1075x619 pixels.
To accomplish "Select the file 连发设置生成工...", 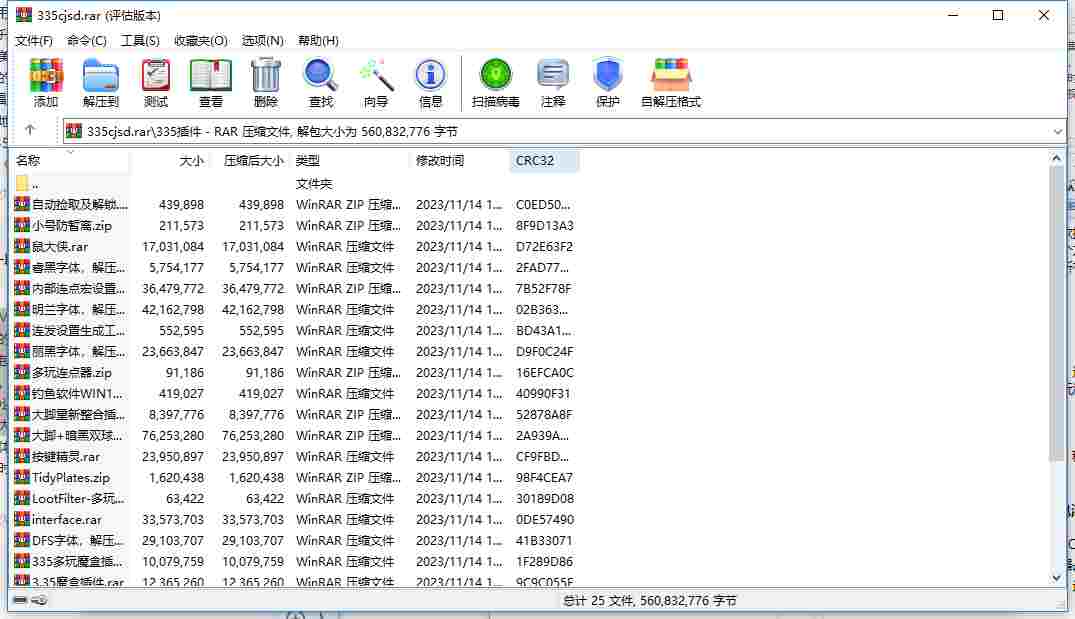I will point(78,330).
